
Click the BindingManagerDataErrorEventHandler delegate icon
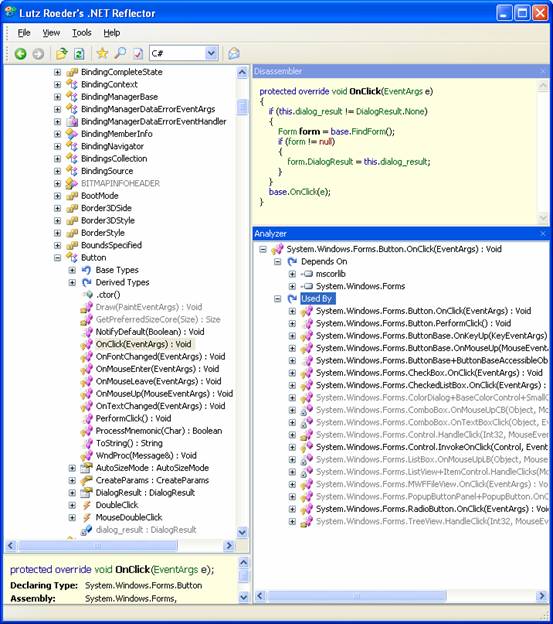pyautogui.click(x=72, y=121)
